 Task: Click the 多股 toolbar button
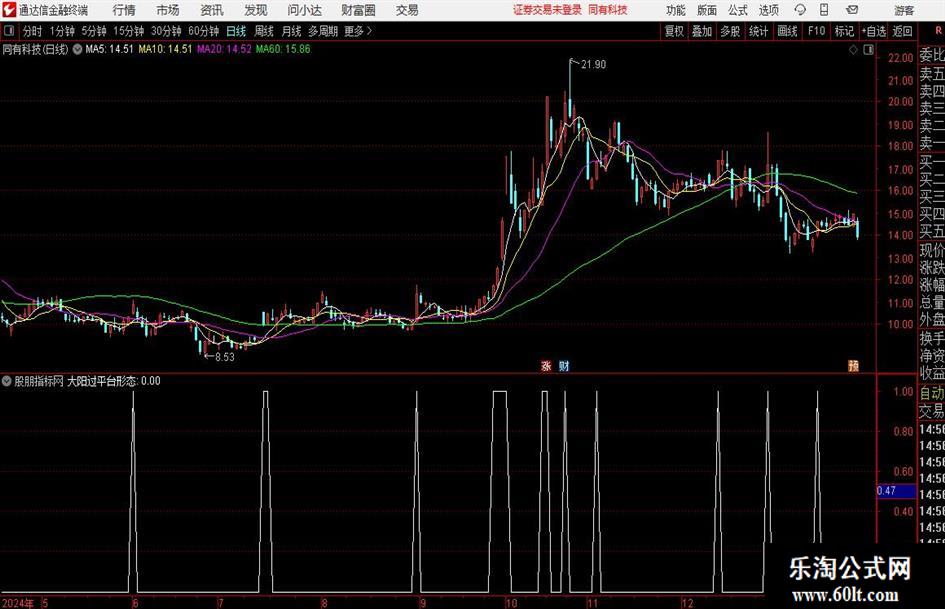(x=730, y=31)
